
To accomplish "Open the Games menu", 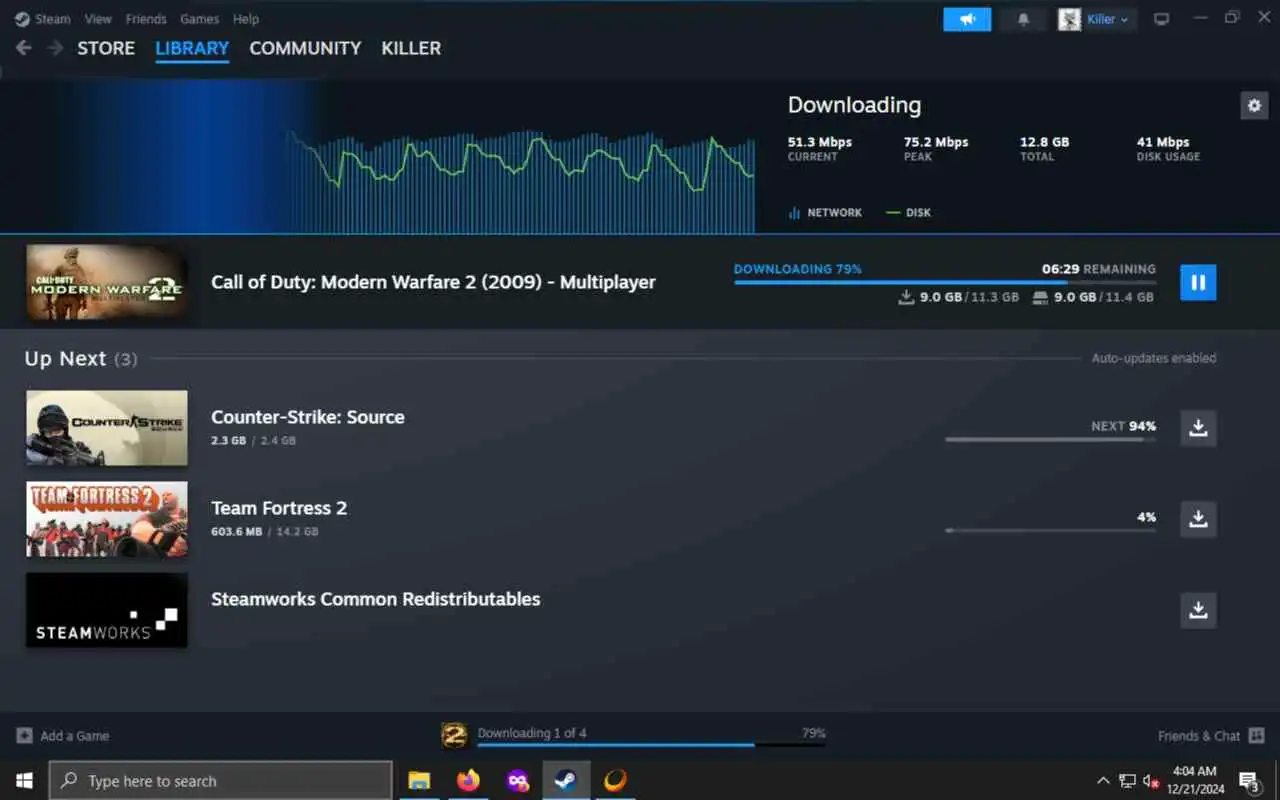I will pos(200,19).
